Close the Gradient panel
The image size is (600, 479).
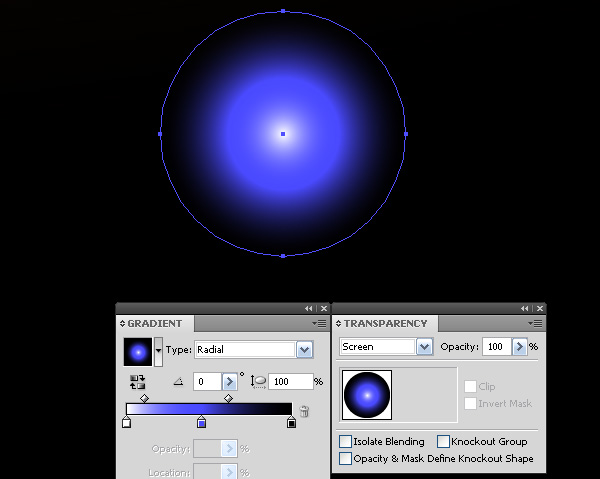point(324,308)
